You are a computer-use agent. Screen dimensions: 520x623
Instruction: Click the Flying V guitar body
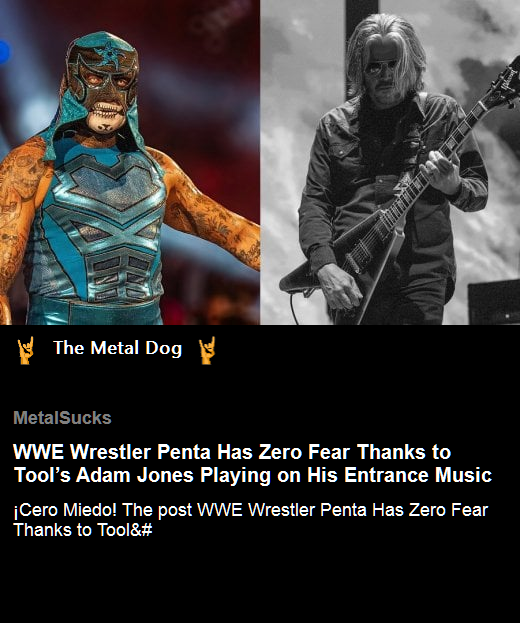(x=350, y=262)
